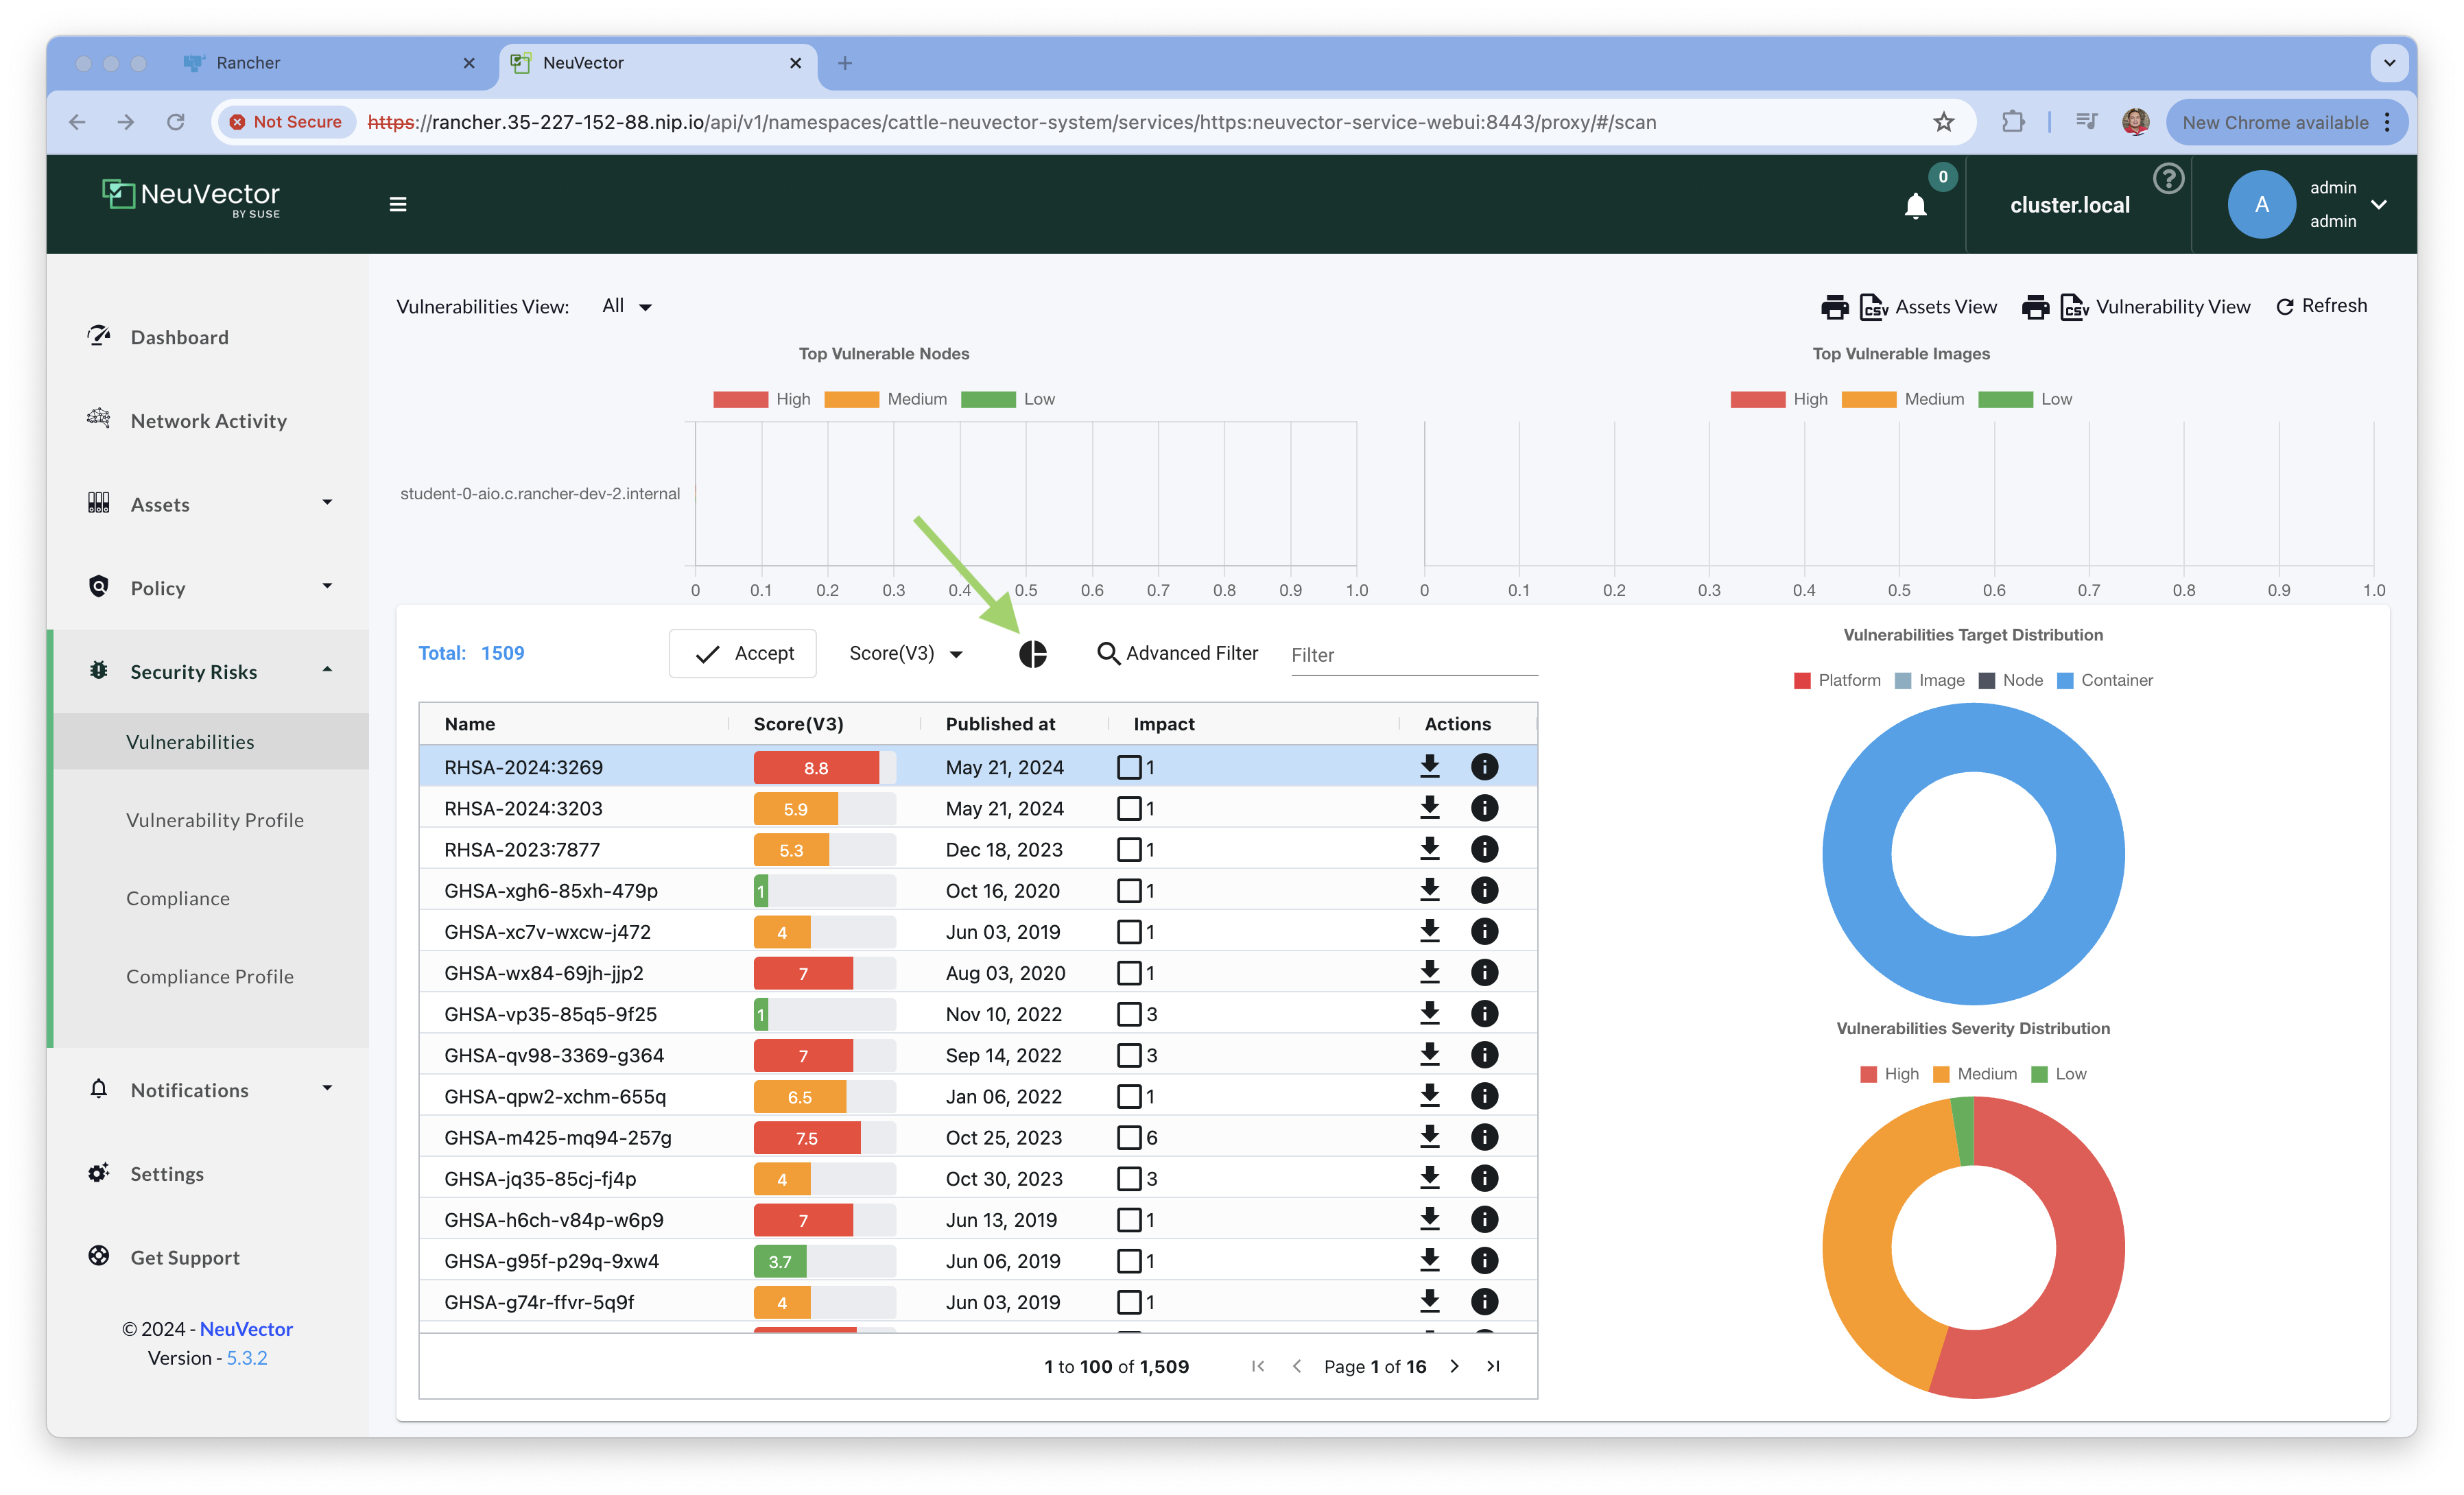Tick the checkbox for GHSA-m425-mq94-257g

(1129, 1138)
